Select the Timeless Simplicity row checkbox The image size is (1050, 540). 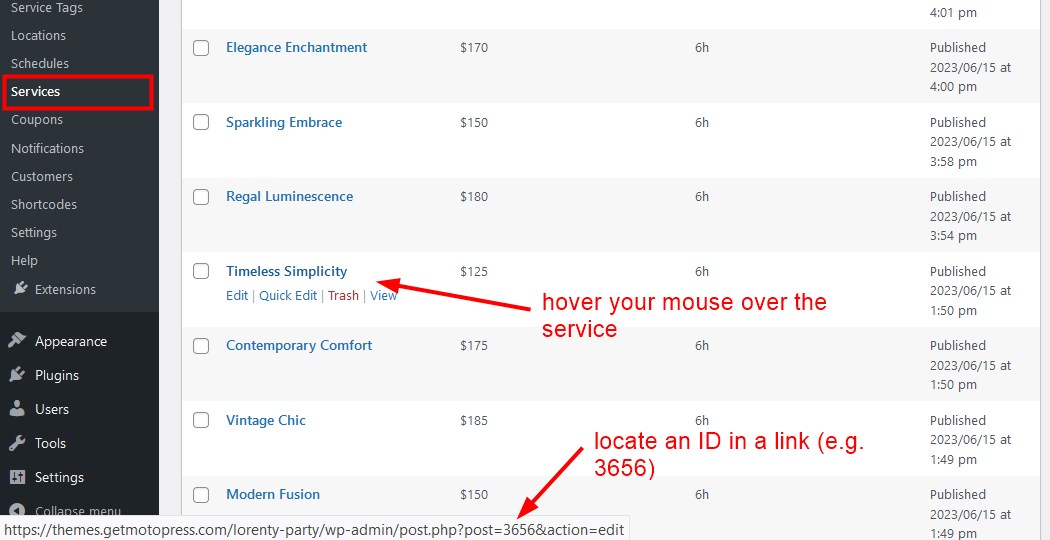point(201,271)
